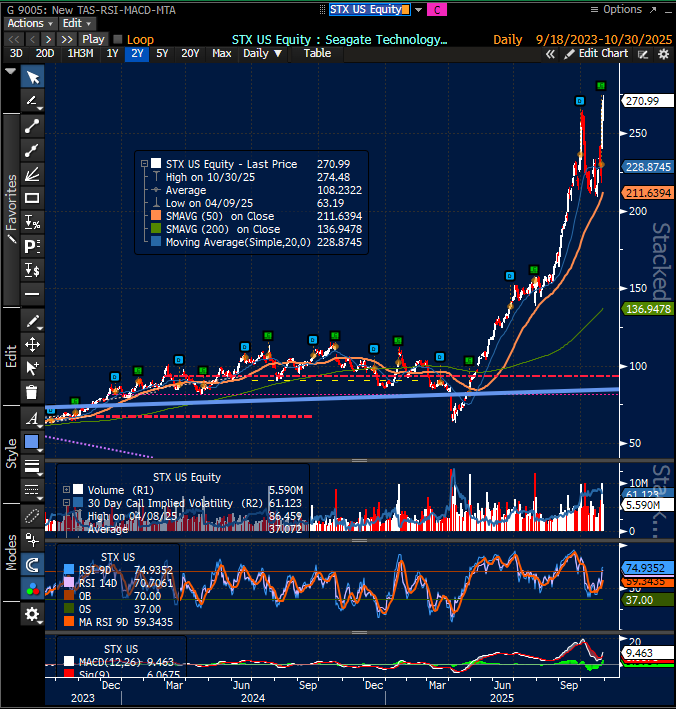Click the lock crosshair mode icon
Screen dimensions: 676x709
(33, 540)
